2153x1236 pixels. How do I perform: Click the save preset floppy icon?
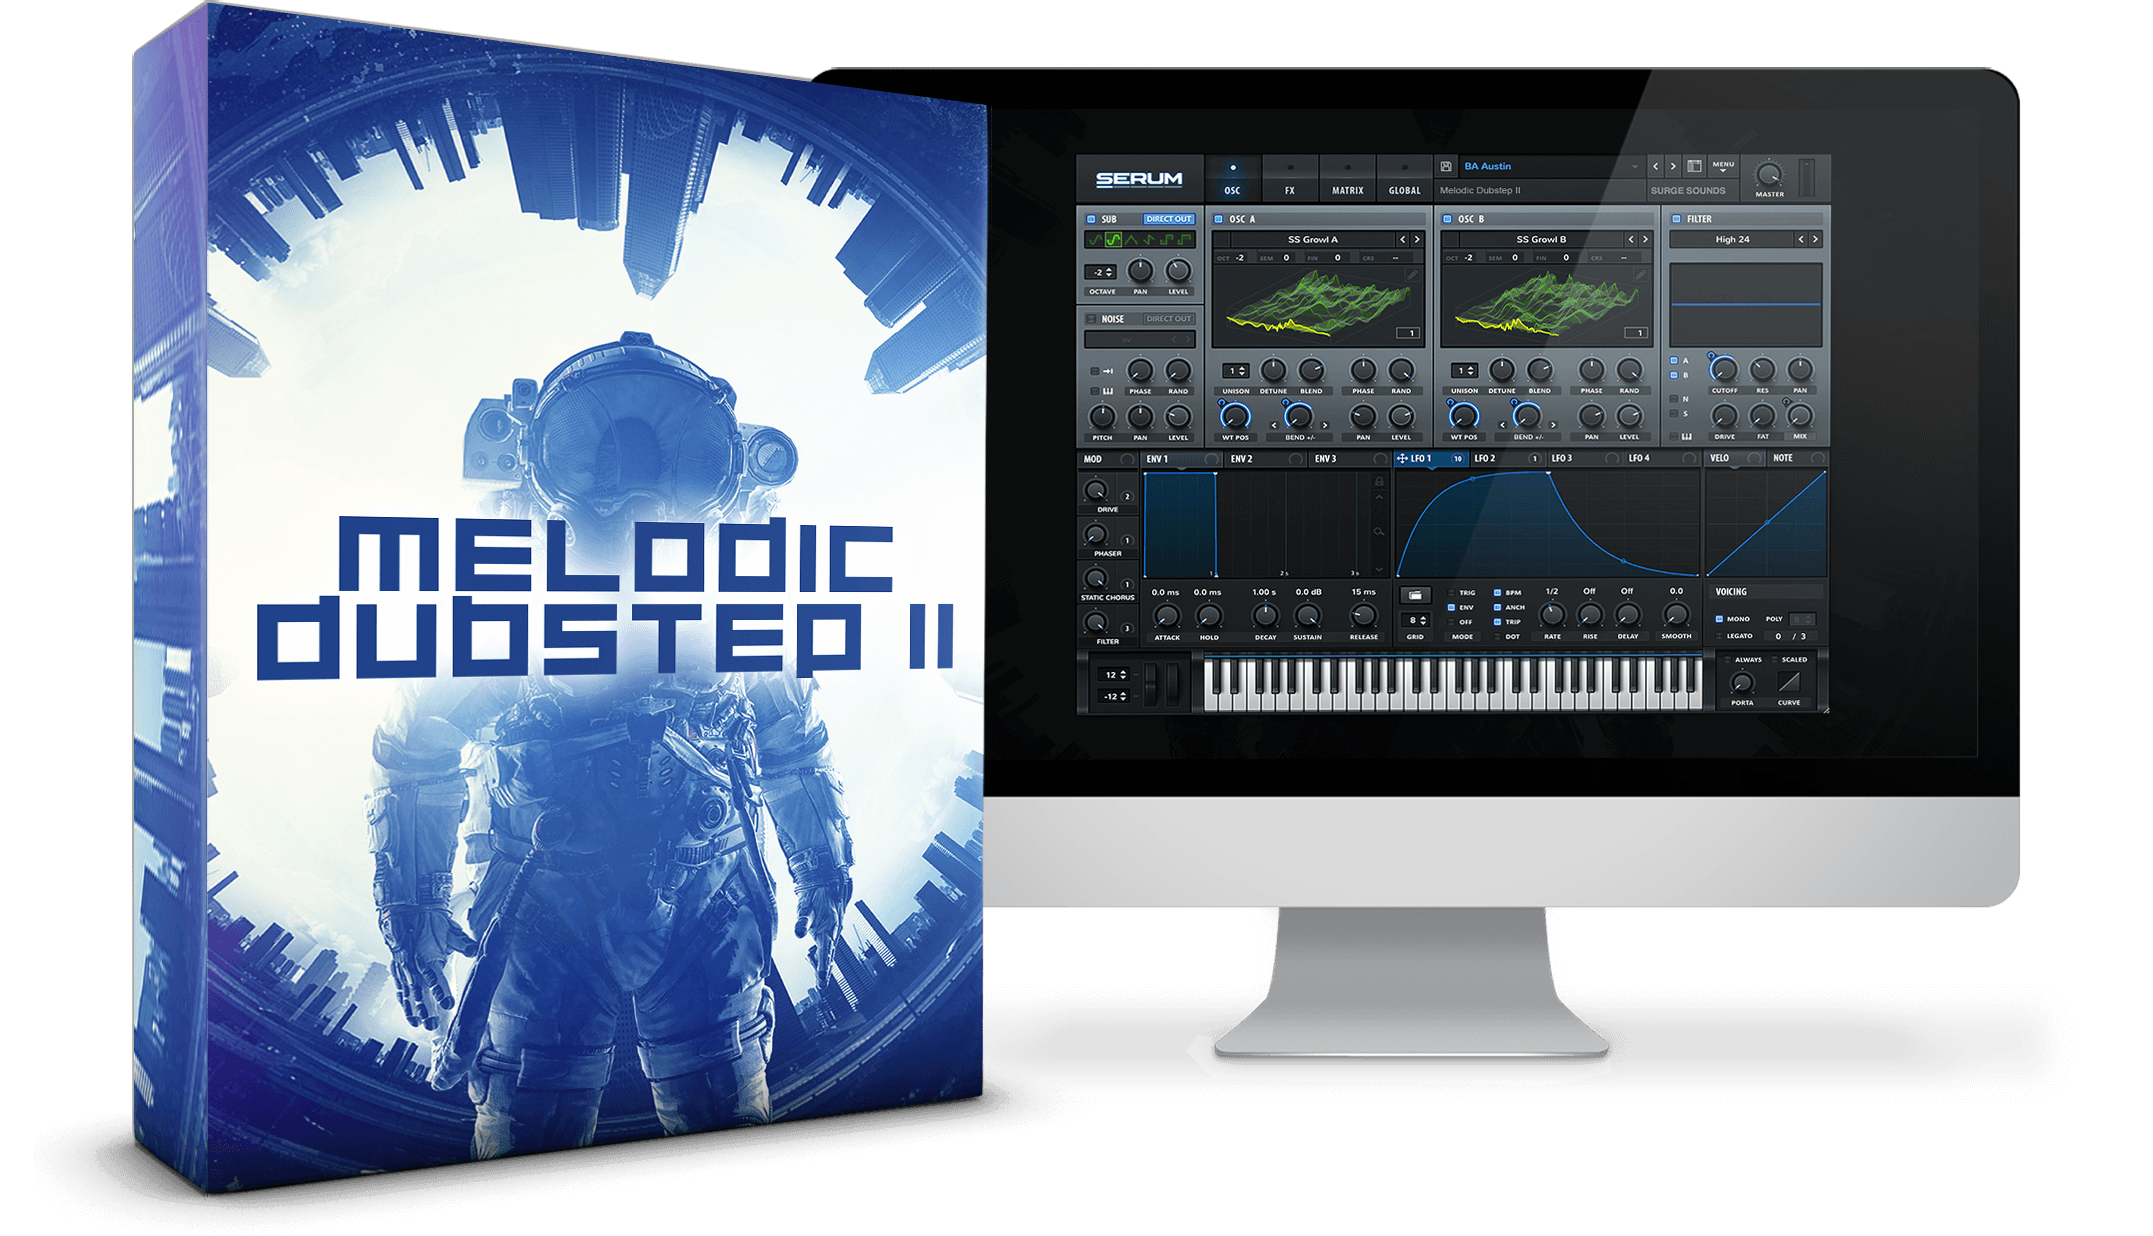tap(1446, 166)
